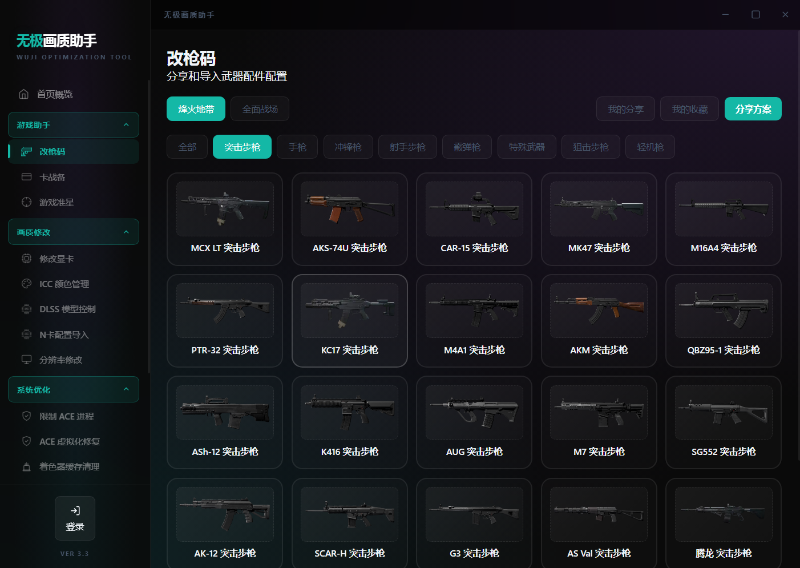Viewport: 800px width, 568px height.
Task: Open the M4A1 weapon card
Action: pos(474,321)
